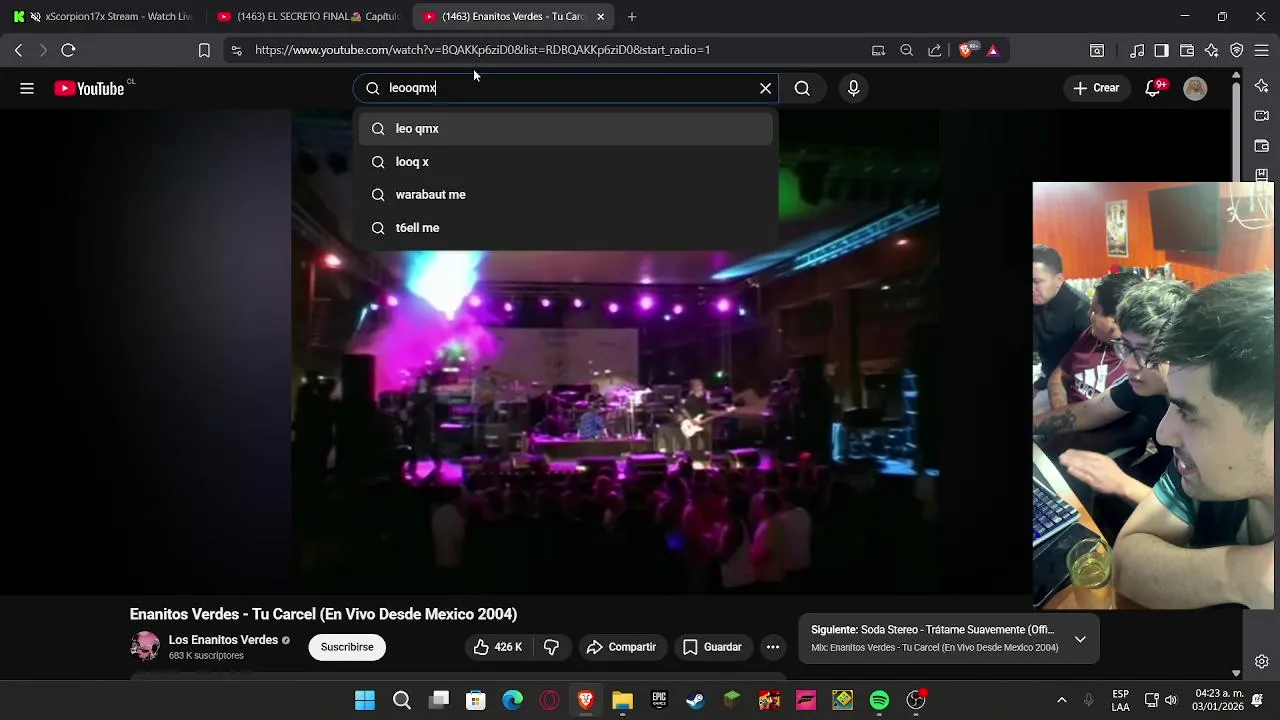Open a new browser tab
The height and width of the screenshot is (720, 1280).
[632, 16]
